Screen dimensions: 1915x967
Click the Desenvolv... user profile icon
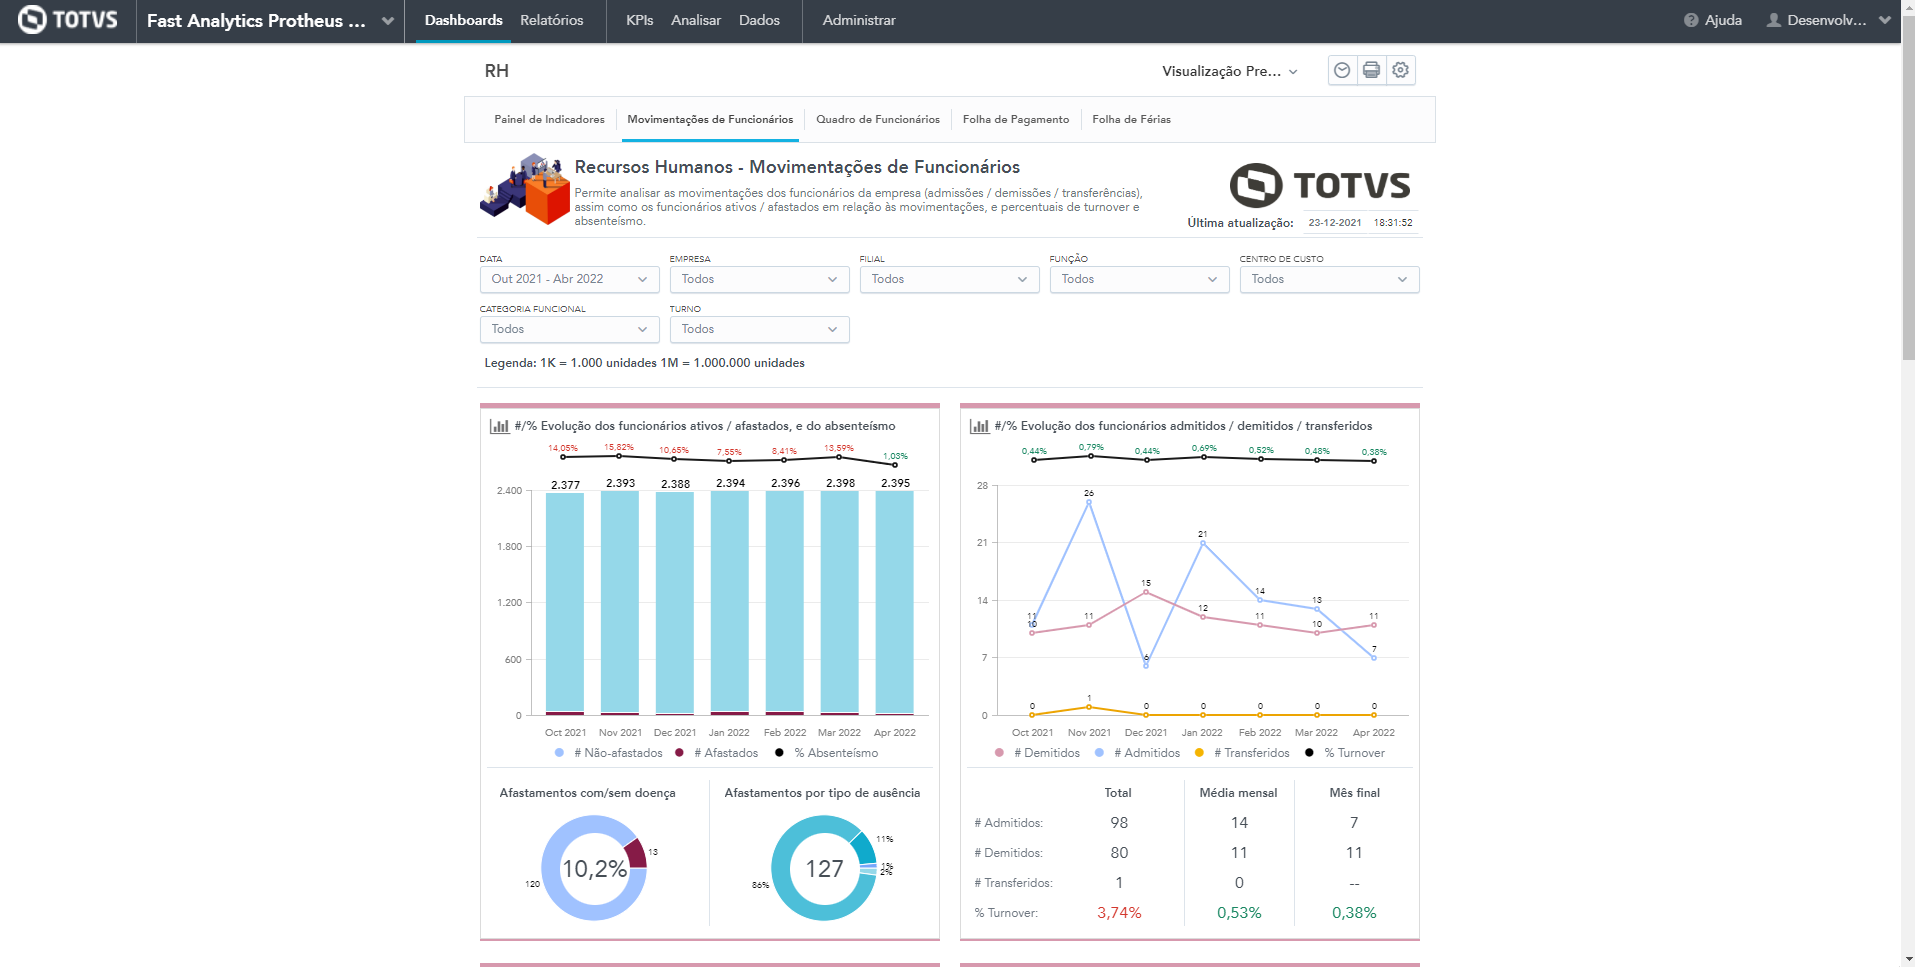tap(1774, 20)
